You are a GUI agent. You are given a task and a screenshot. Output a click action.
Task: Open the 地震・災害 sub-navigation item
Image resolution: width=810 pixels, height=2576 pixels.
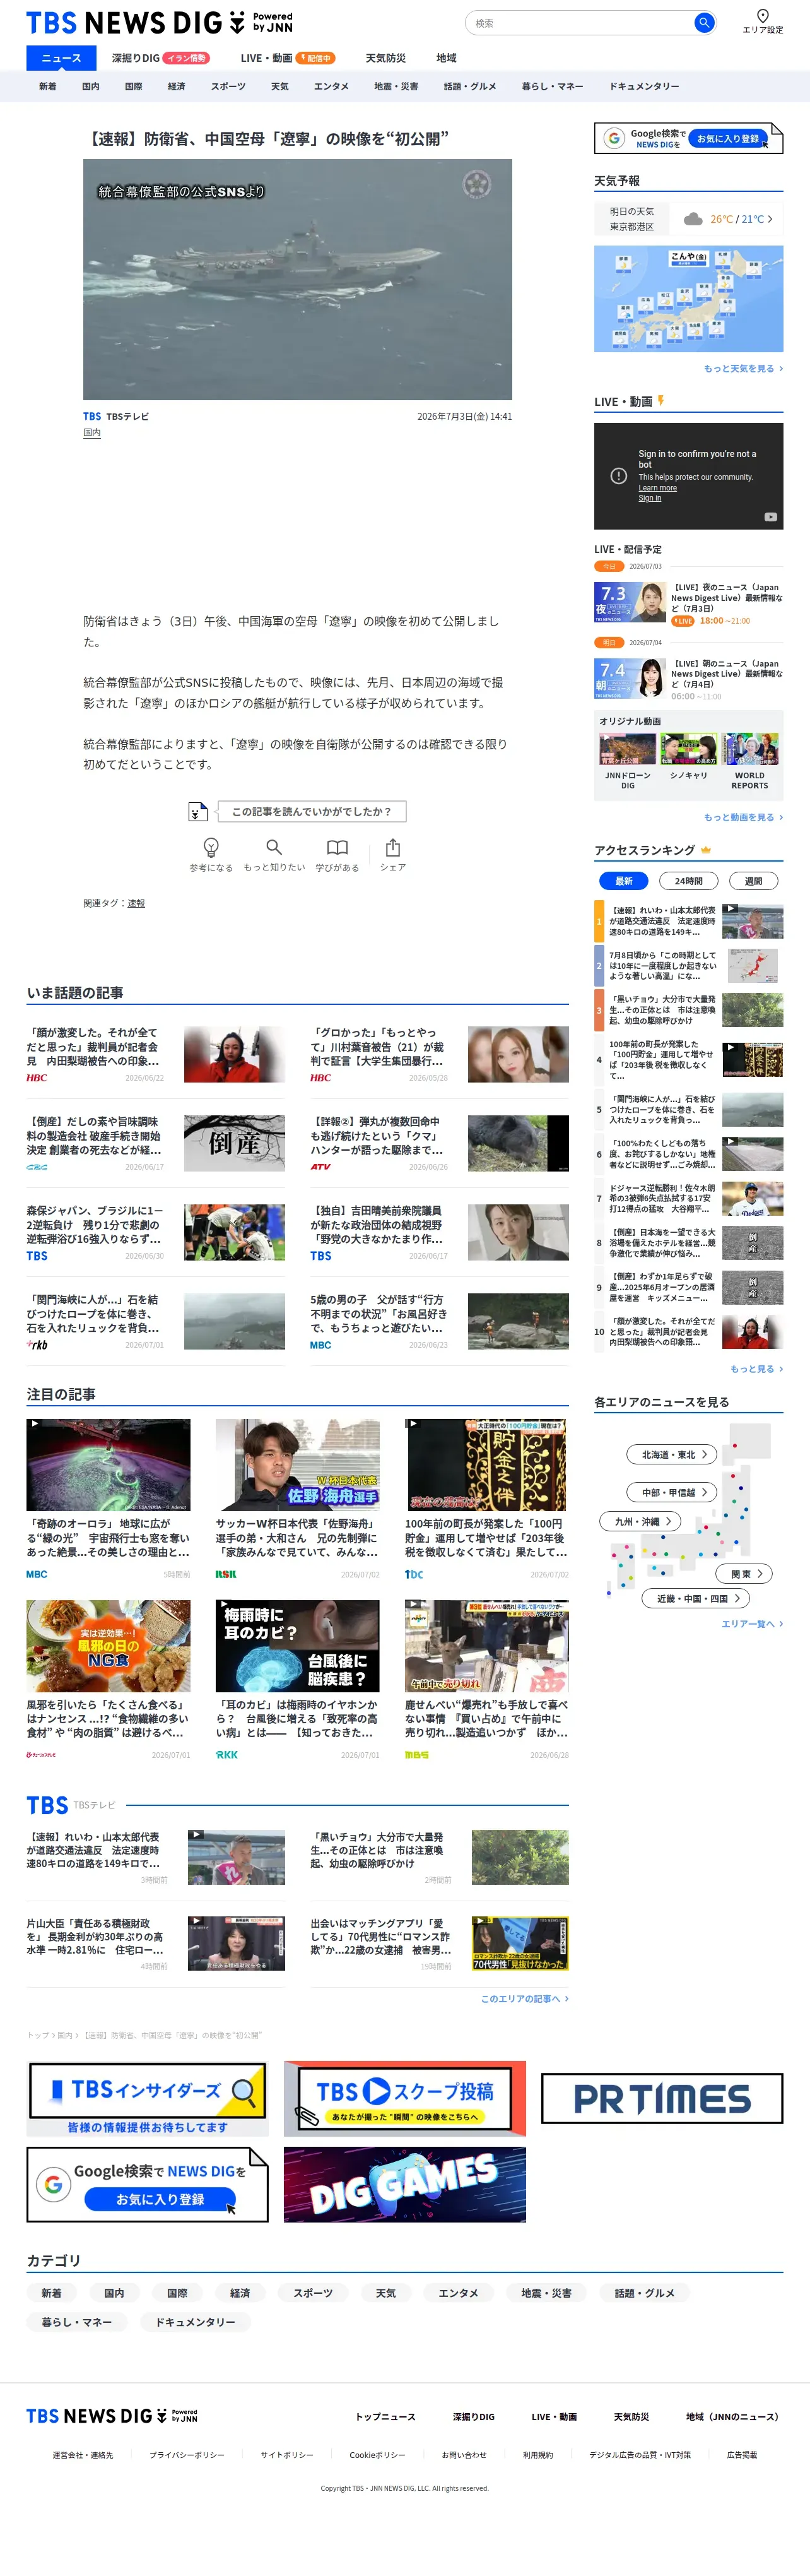[396, 86]
